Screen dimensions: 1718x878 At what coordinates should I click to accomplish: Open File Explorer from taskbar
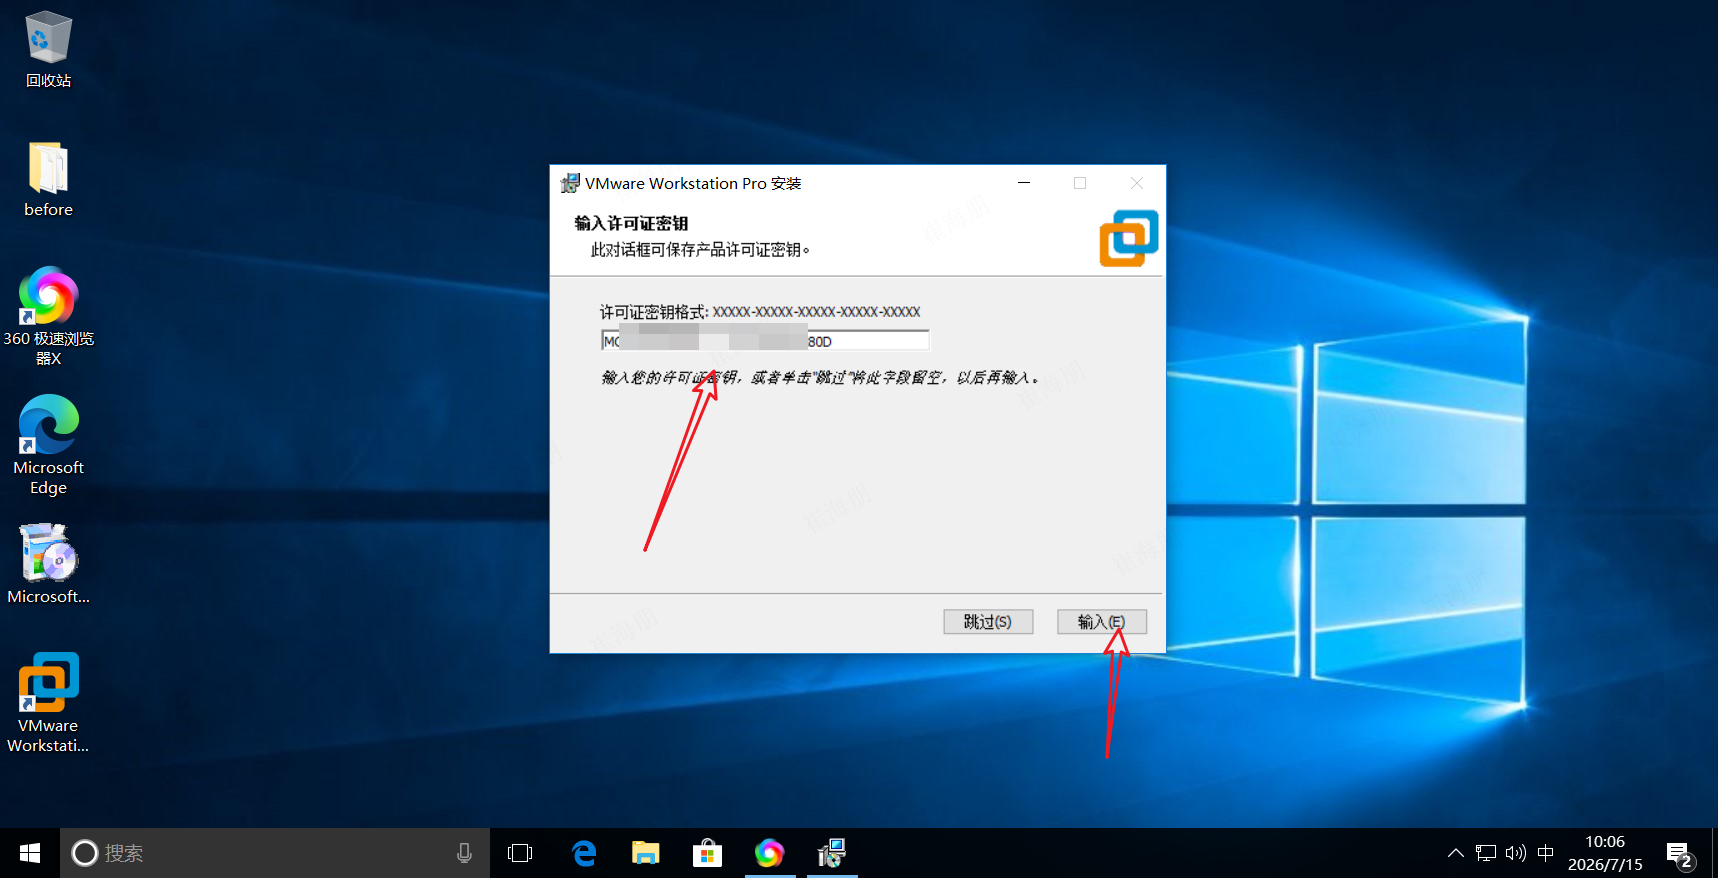tap(646, 853)
